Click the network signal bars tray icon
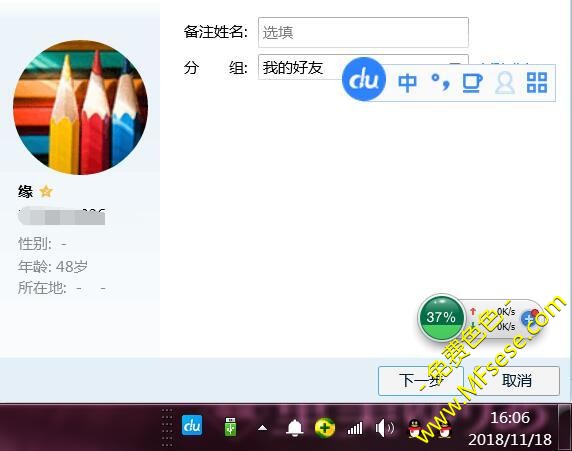 [x=355, y=428]
